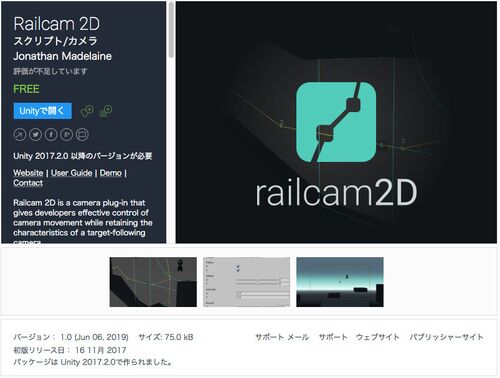Open the Demo link
Viewport: 500px width, 378px height.
pyautogui.click(x=111, y=173)
